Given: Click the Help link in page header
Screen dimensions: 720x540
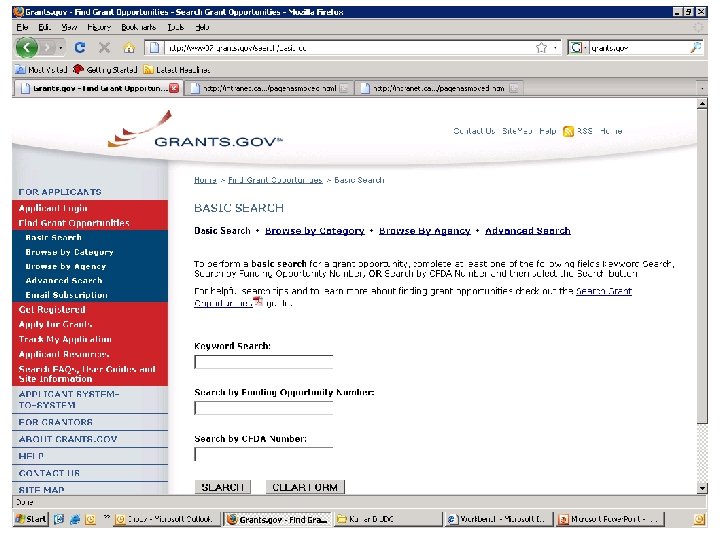Looking at the screenshot, I should (547, 131).
